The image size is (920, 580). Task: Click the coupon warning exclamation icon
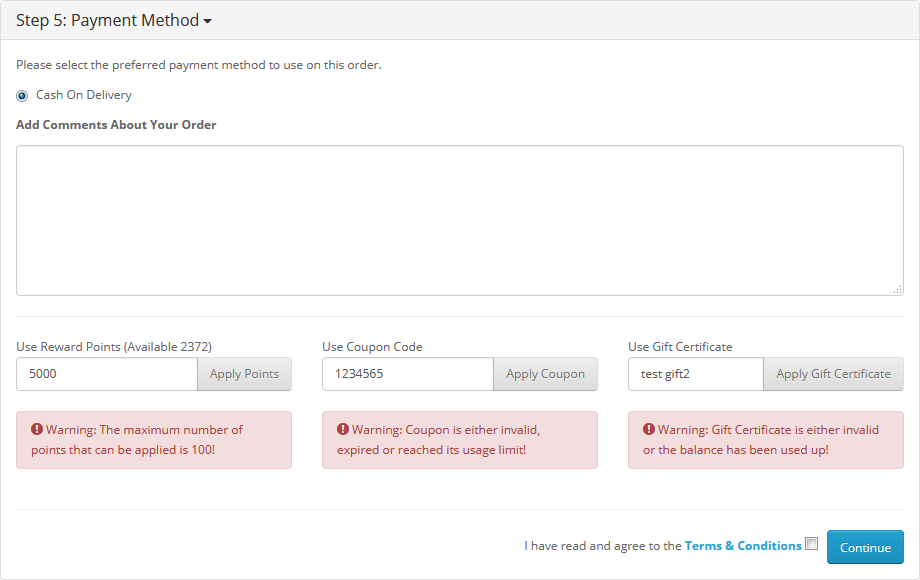tap(343, 429)
